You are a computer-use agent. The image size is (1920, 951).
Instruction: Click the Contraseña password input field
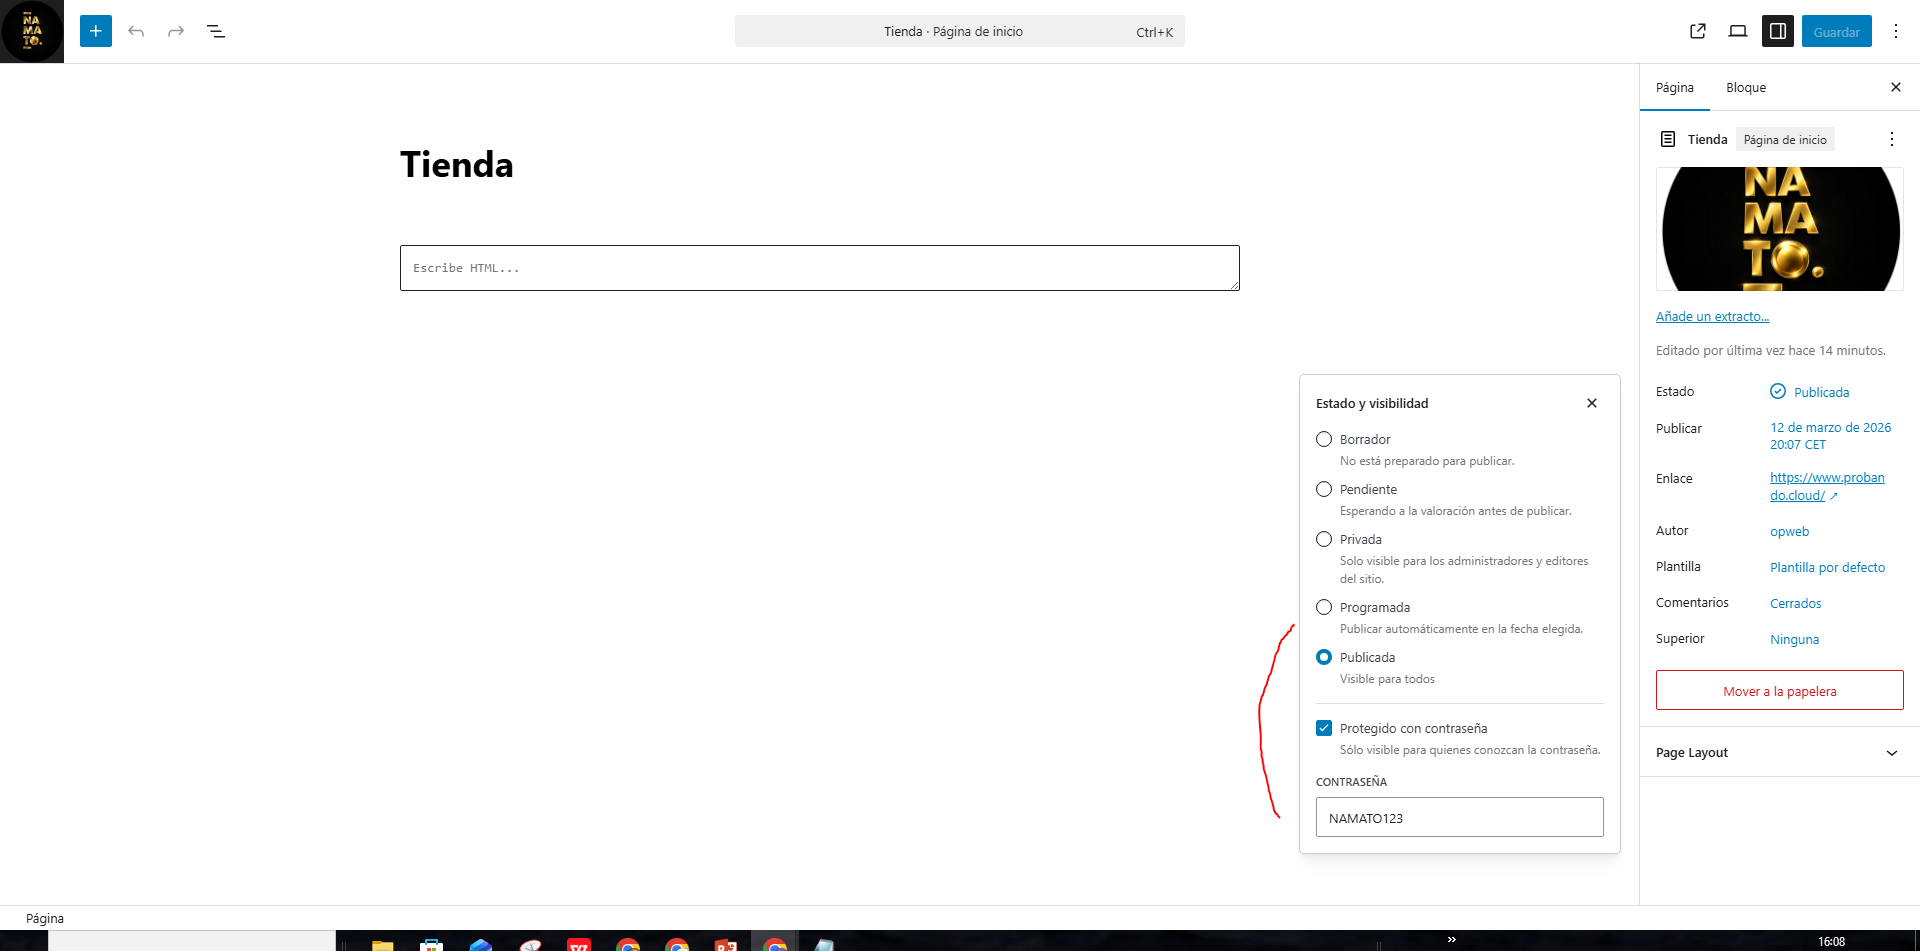[1459, 817]
